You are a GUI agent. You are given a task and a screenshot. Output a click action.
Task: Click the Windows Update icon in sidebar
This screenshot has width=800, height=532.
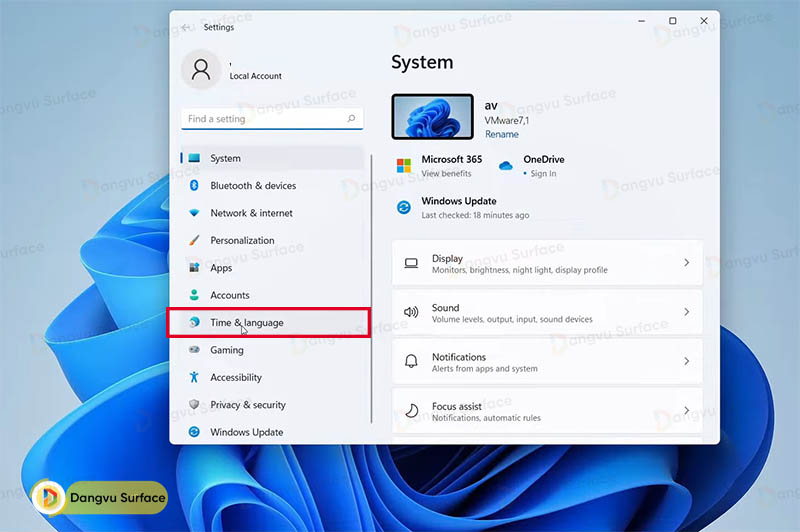194,432
